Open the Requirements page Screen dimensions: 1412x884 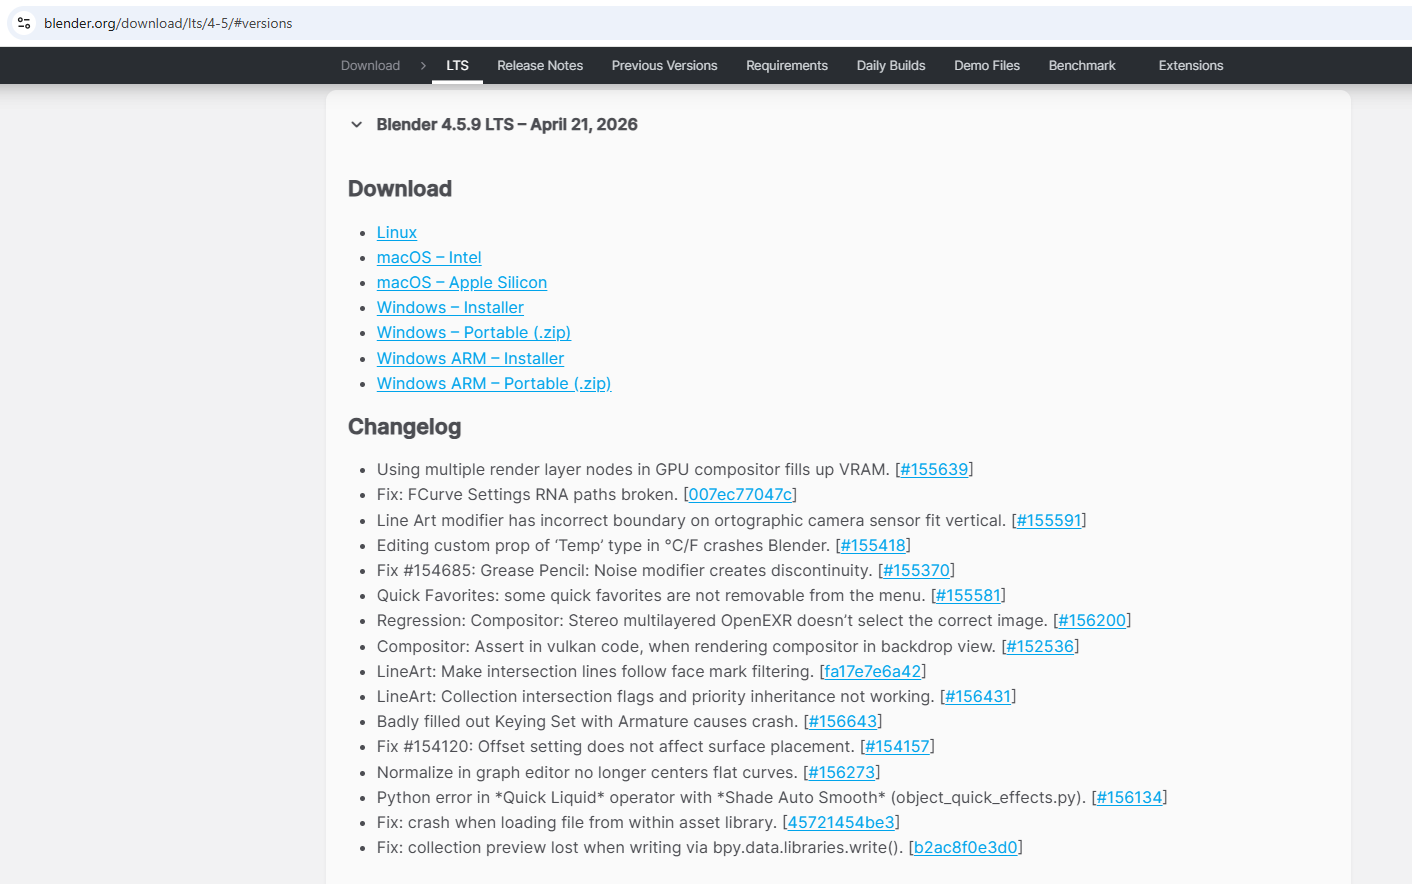click(787, 66)
